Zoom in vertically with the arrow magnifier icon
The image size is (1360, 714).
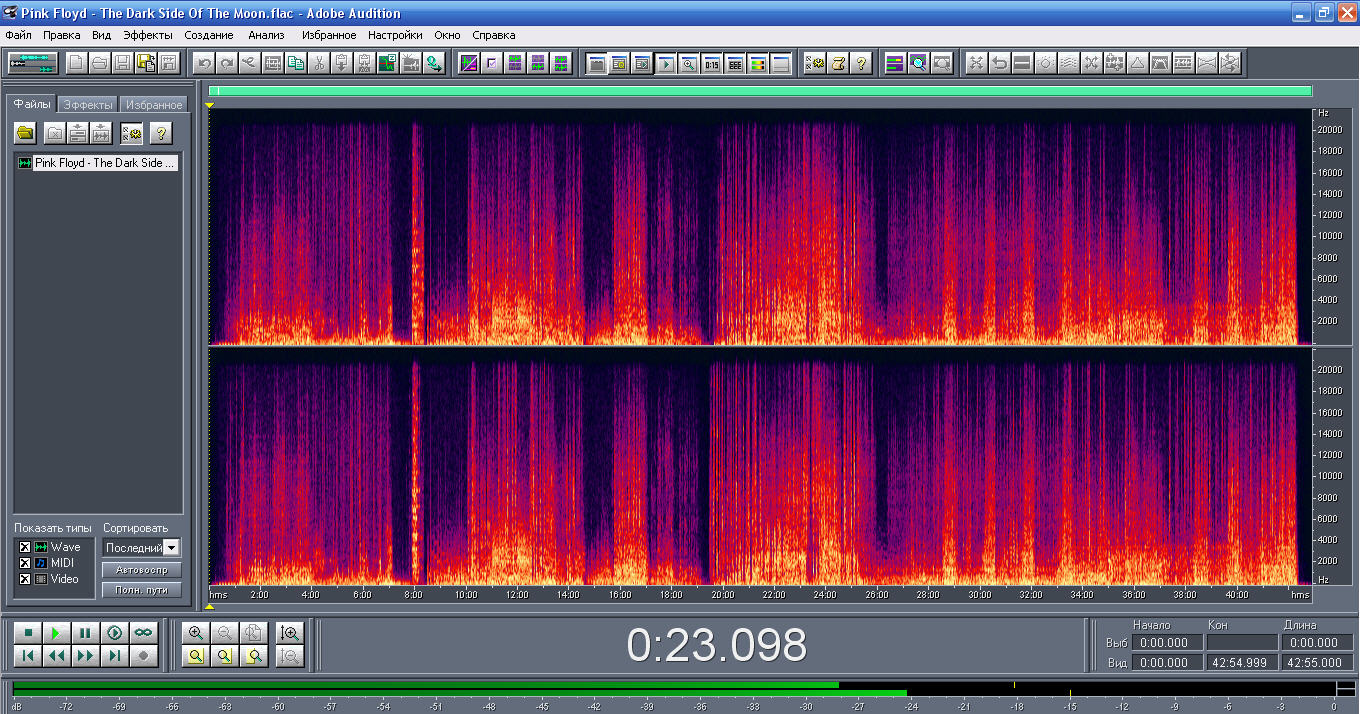click(x=290, y=632)
